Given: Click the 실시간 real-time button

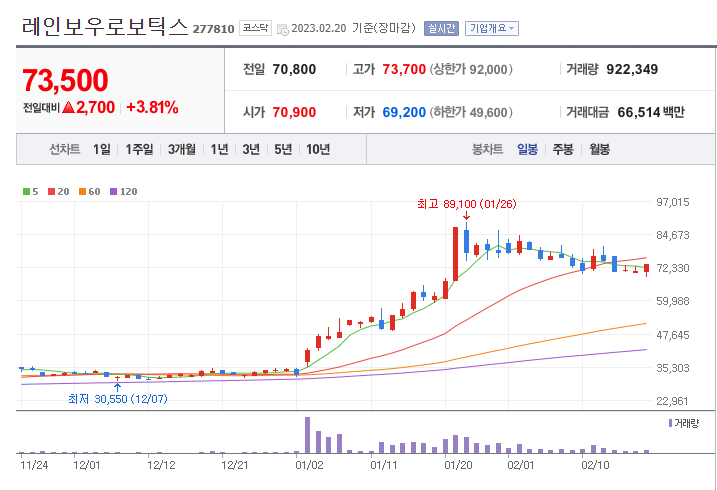Looking at the screenshot, I should 441,28.
